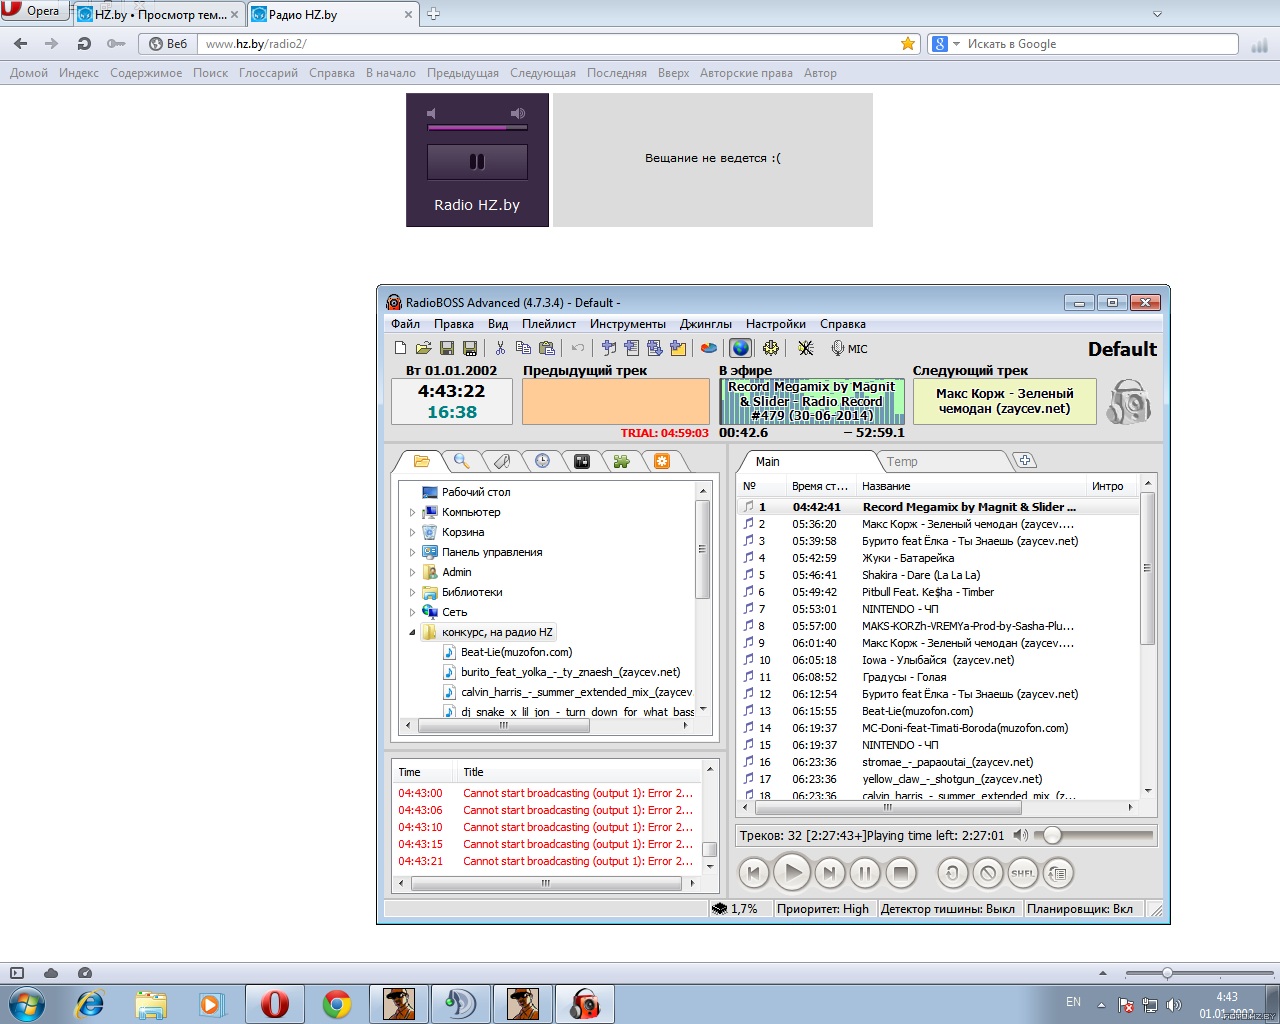Click the Copy icon in RadioBOSS toolbar
The height and width of the screenshot is (1024, 1280).
point(523,348)
